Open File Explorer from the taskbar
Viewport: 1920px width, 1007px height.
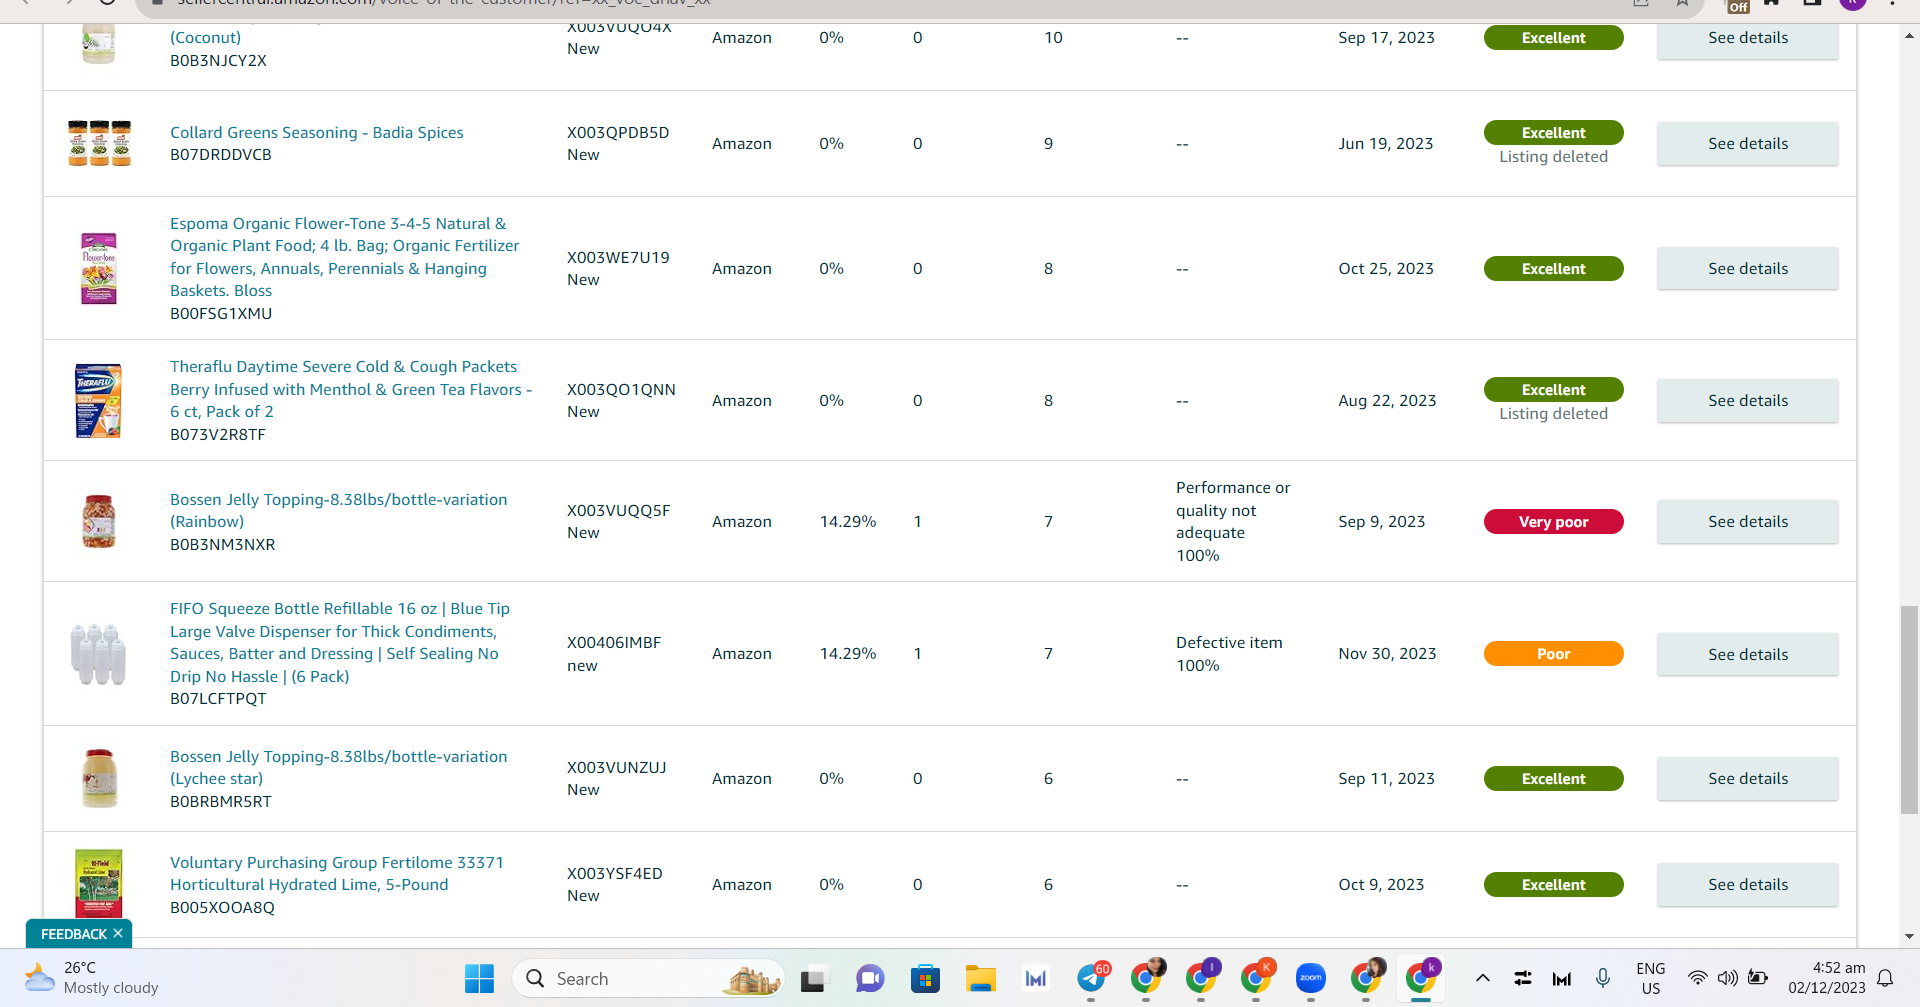[980, 978]
